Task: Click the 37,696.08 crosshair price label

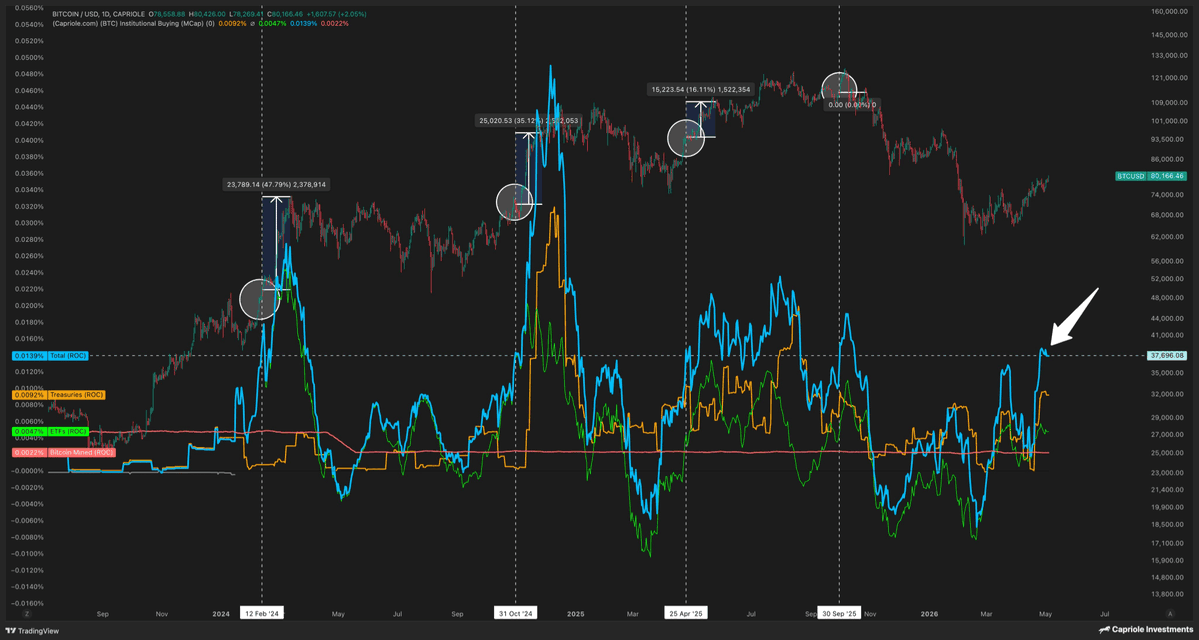Action: [x=1166, y=356]
